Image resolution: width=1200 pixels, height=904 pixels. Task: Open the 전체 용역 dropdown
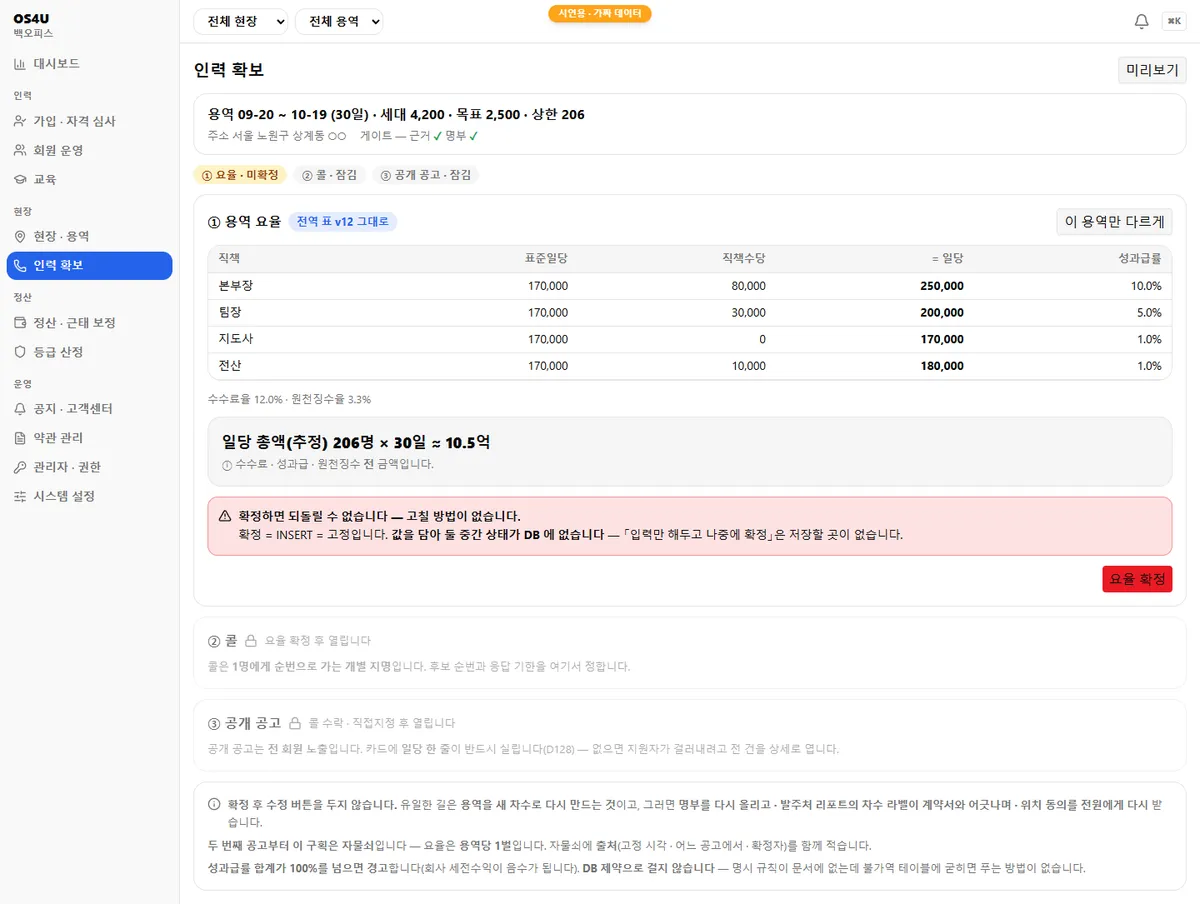pyautogui.click(x=339, y=21)
